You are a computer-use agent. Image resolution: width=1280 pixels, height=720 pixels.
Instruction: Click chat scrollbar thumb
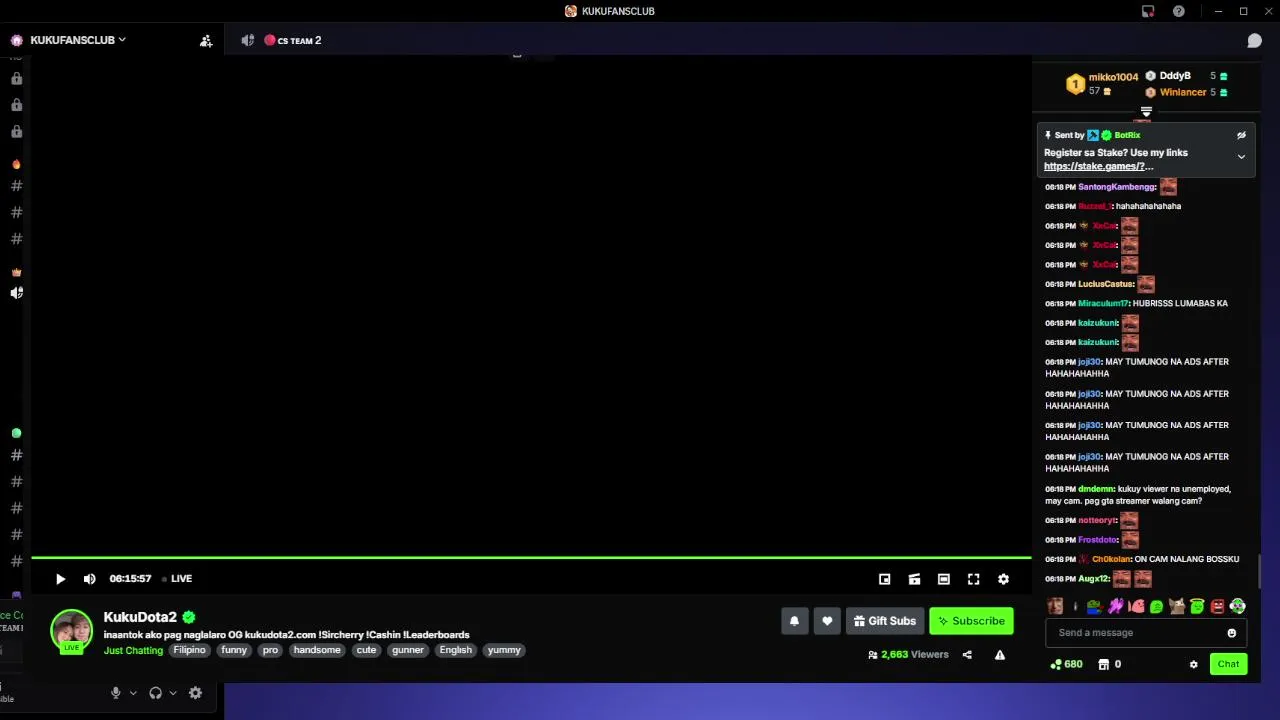(1259, 572)
